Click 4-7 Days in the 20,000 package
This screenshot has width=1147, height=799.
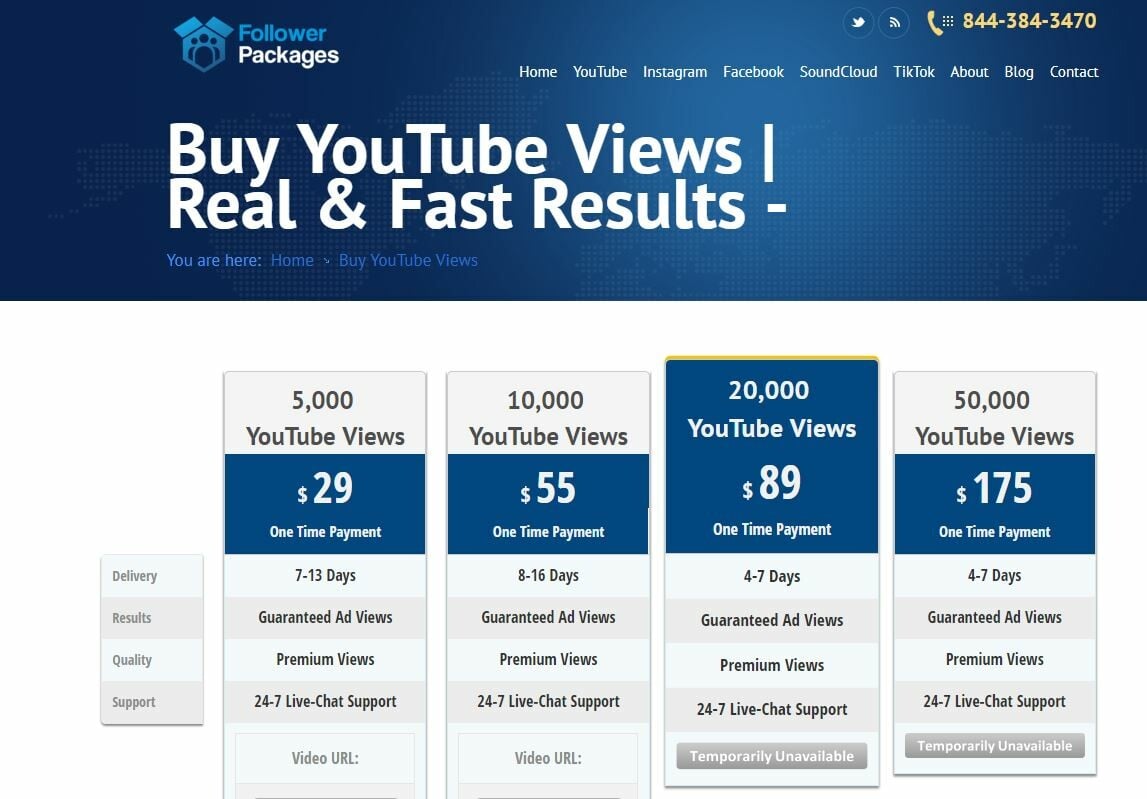click(772, 577)
